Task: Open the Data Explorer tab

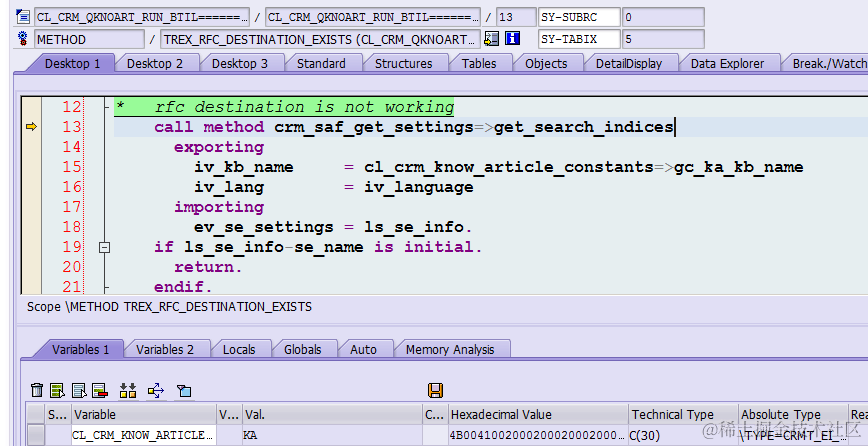Action: coord(727,63)
